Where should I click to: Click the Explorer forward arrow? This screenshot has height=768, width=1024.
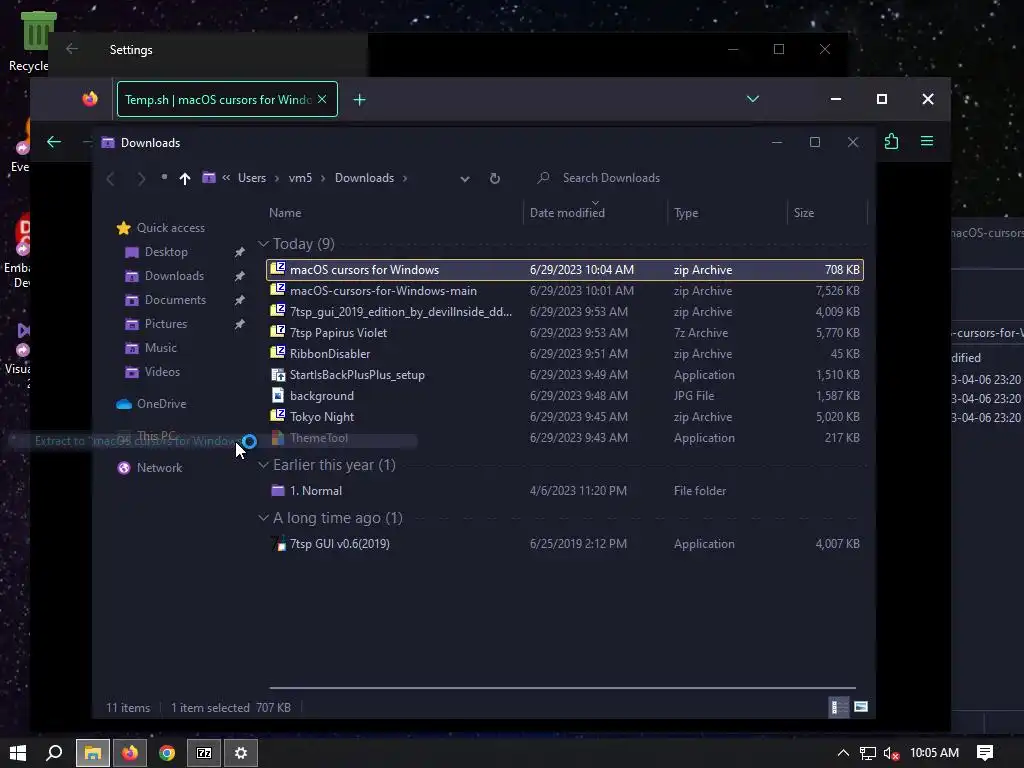[140, 178]
